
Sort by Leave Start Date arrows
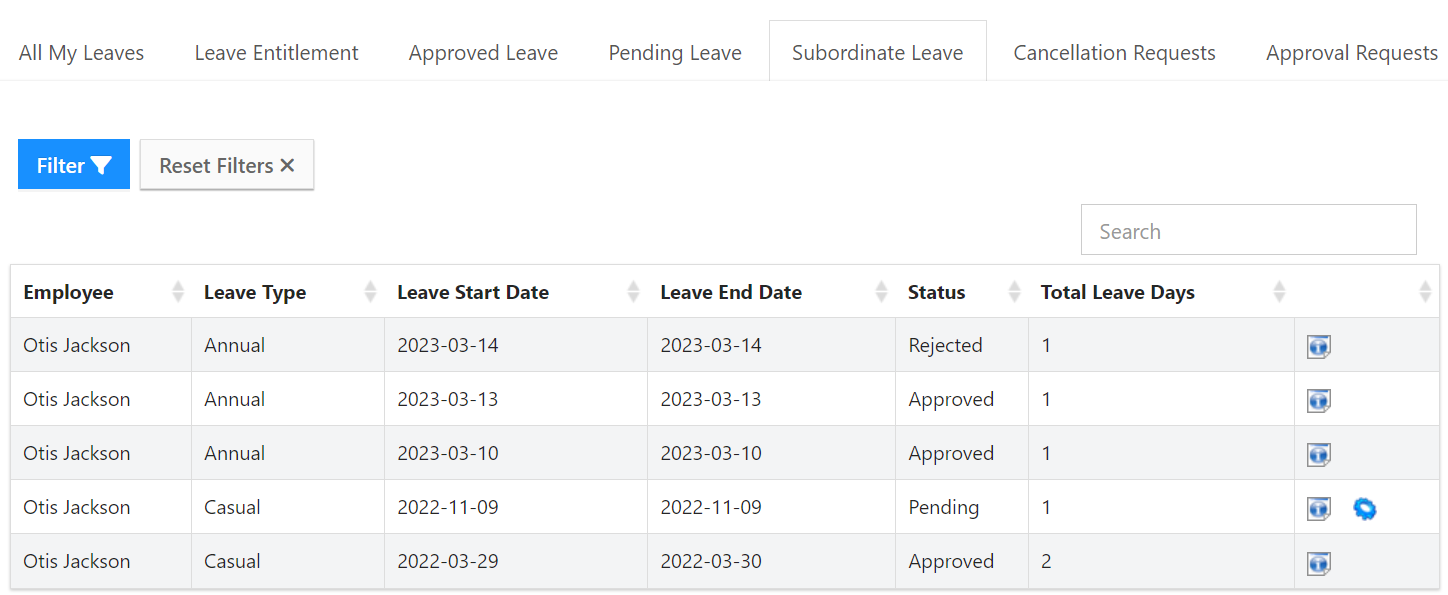click(x=633, y=292)
